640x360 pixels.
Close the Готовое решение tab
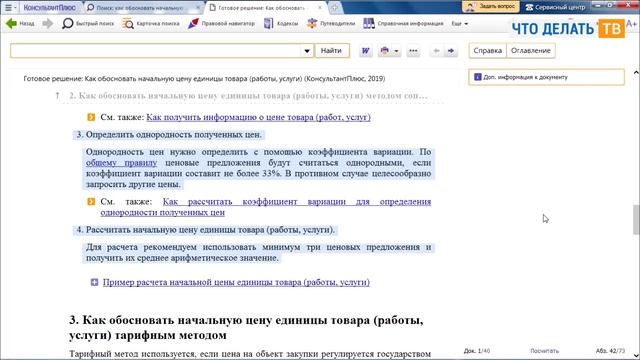320,8
